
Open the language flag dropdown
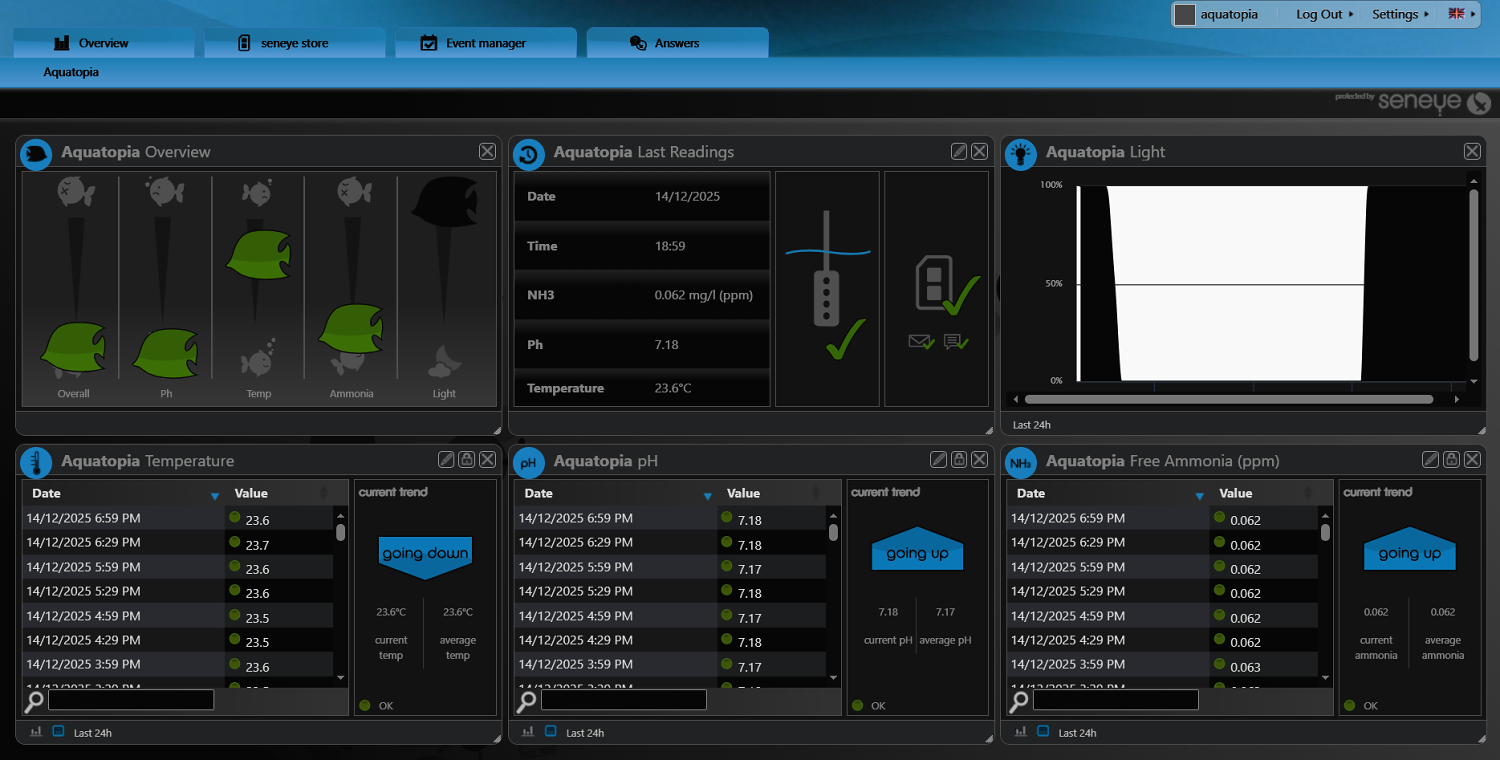click(1460, 14)
